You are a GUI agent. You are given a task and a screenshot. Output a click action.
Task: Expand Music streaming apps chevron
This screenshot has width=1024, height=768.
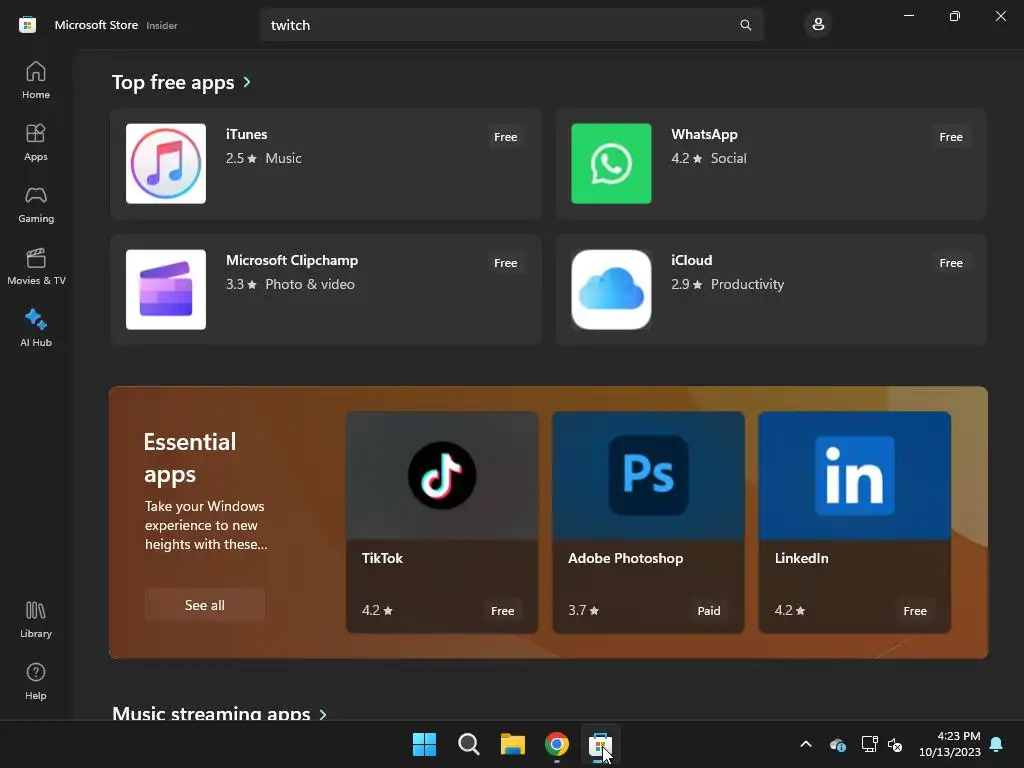pyautogui.click(x=323, y=714)
